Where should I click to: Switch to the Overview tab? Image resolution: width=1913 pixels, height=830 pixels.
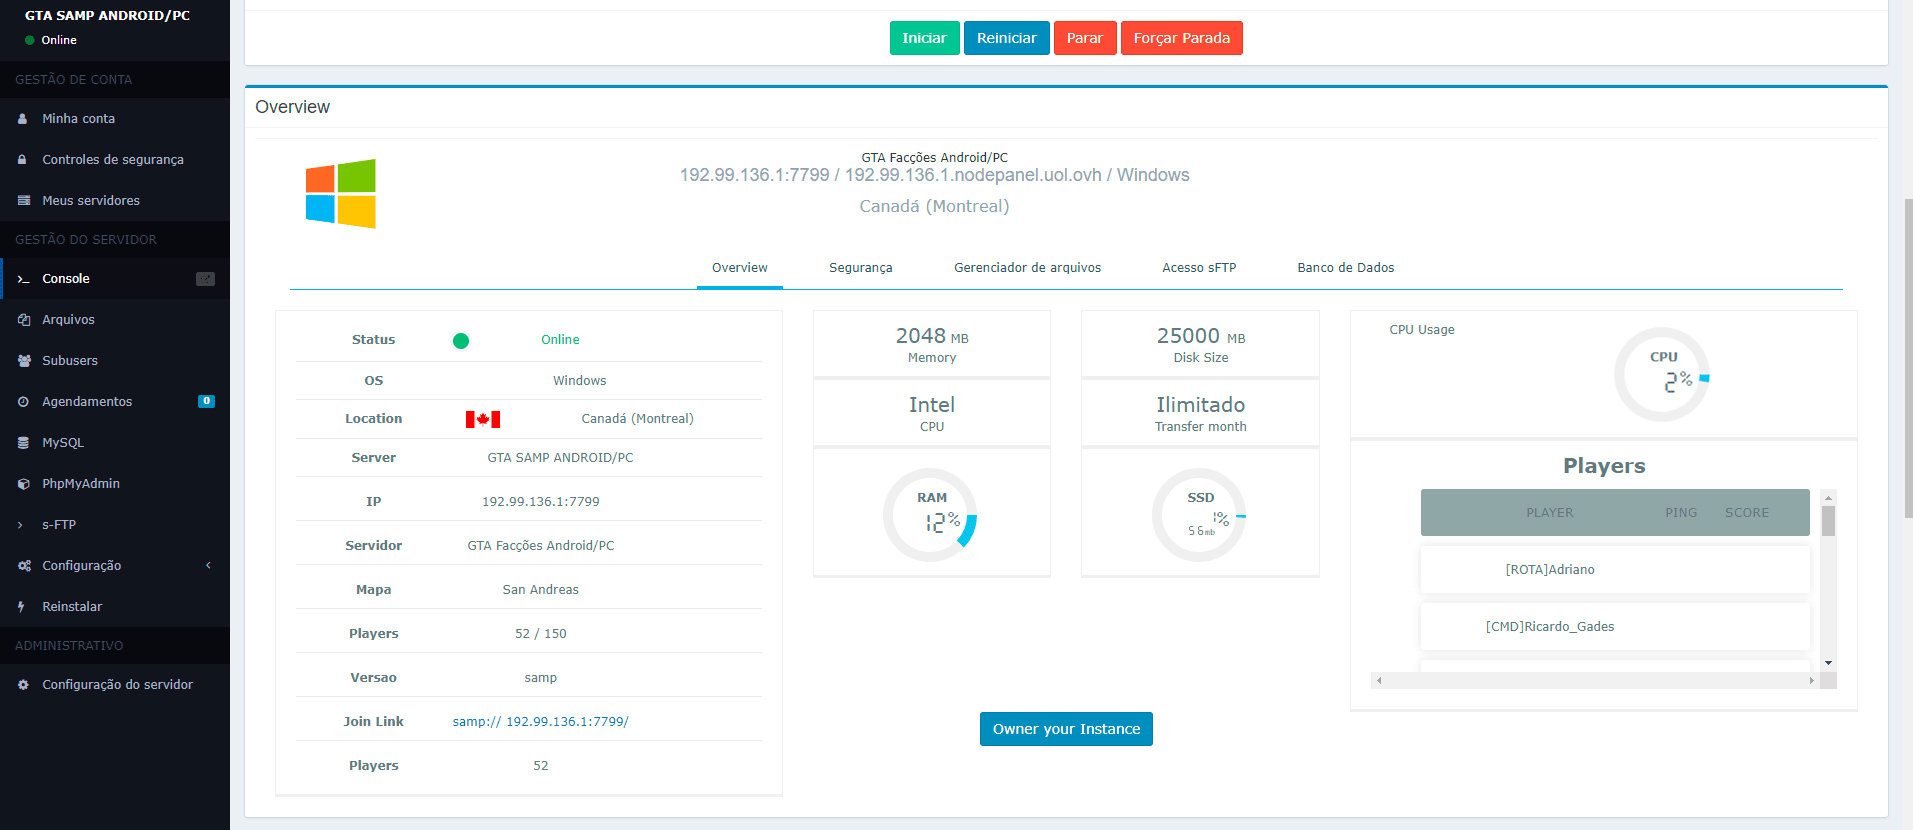pyautogui.click(x=740, y=268)
